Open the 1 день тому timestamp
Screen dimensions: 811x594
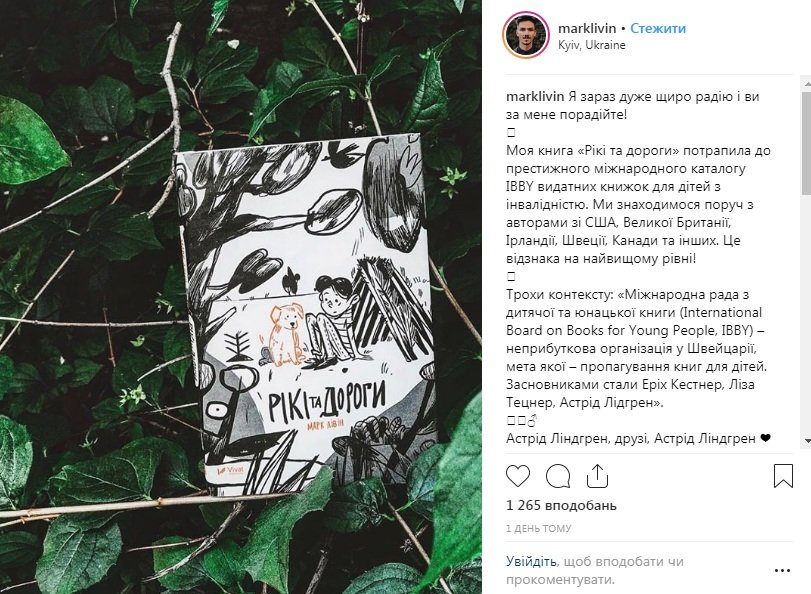(538, 528)
